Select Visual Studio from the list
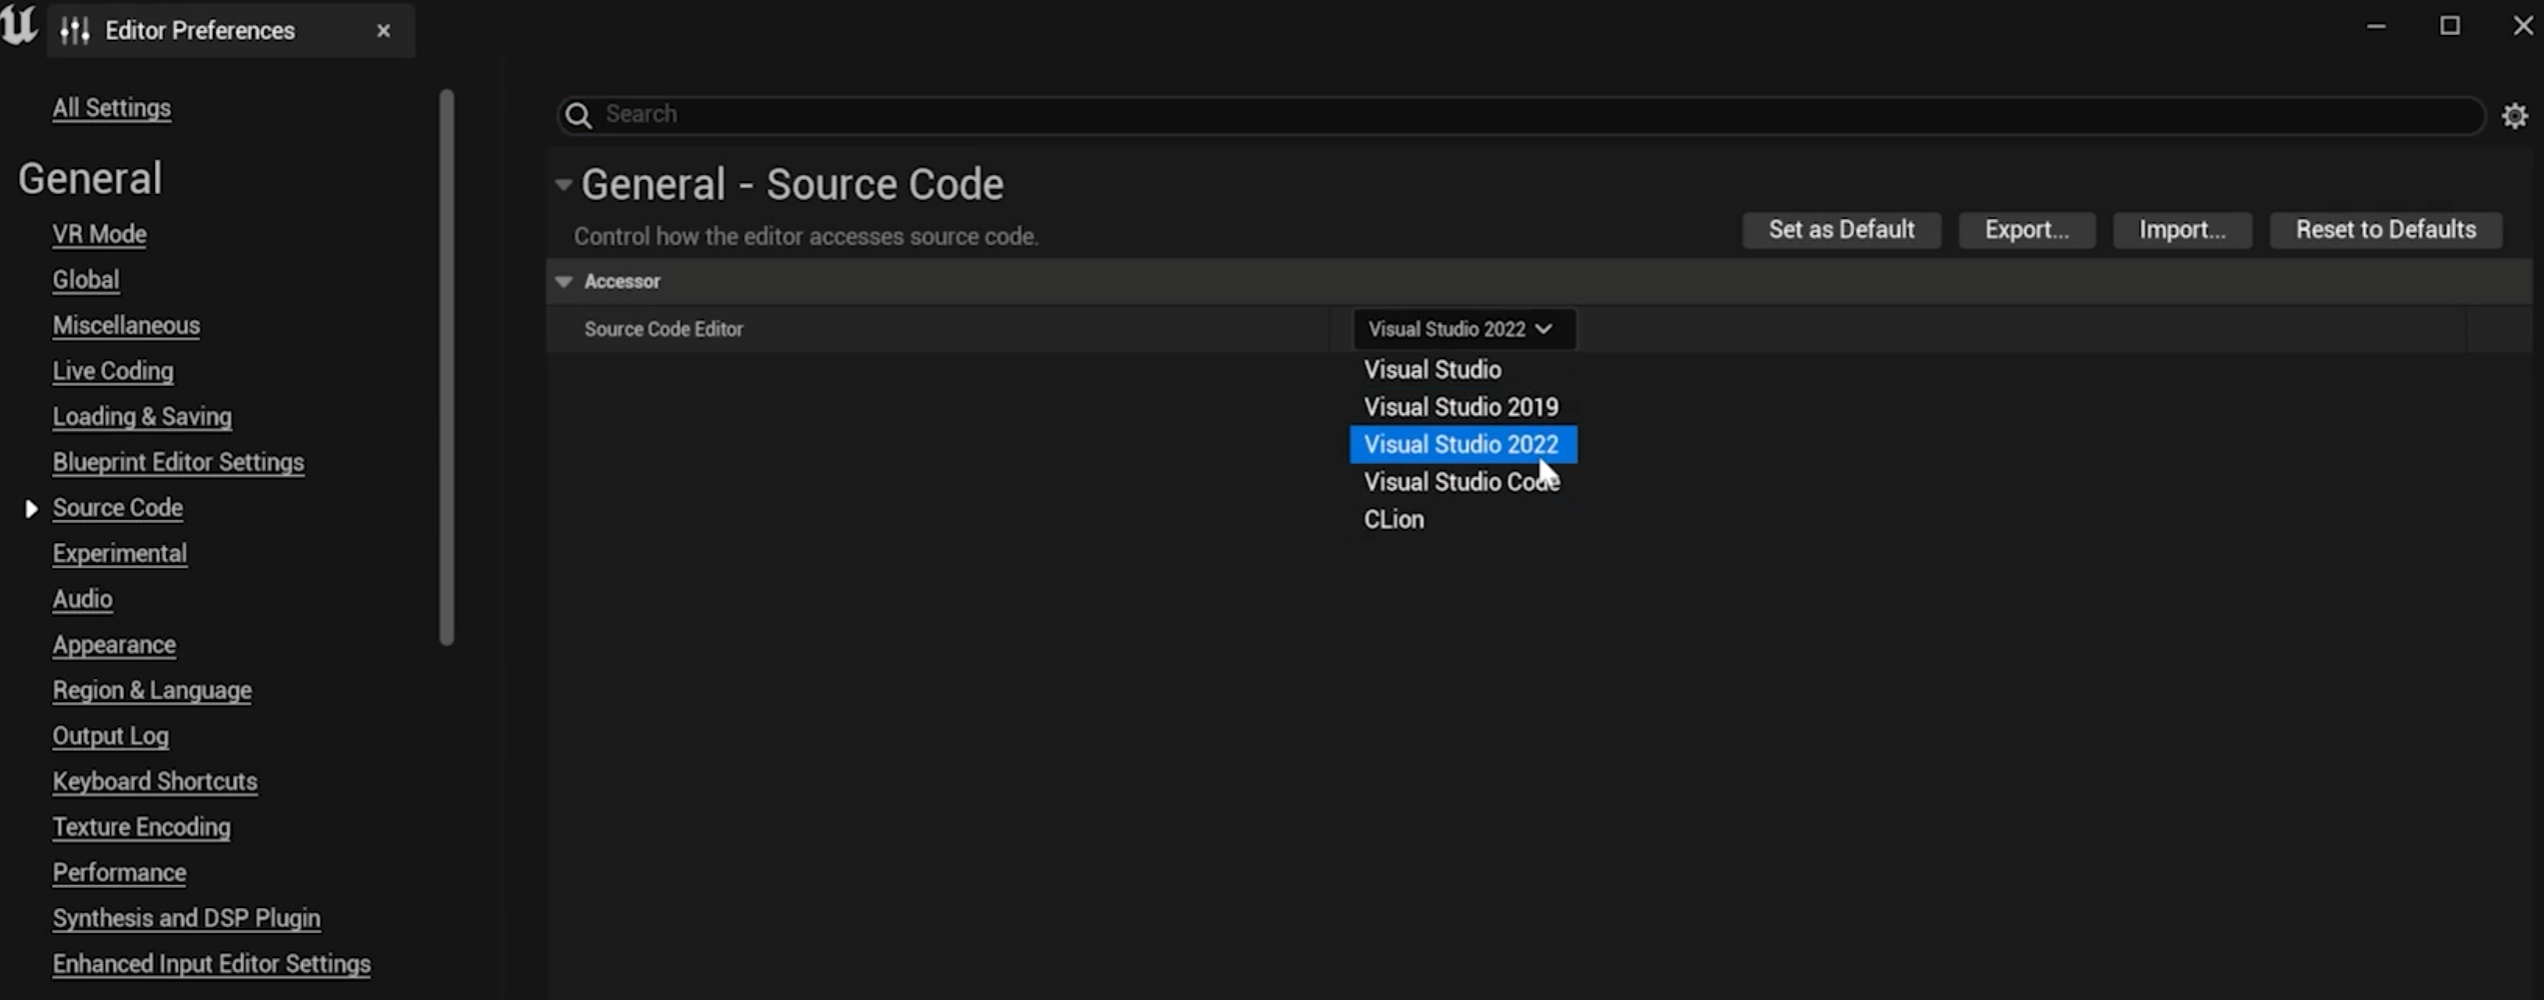Viewport: 2544px width, 1000px height. pos(1432,370)
